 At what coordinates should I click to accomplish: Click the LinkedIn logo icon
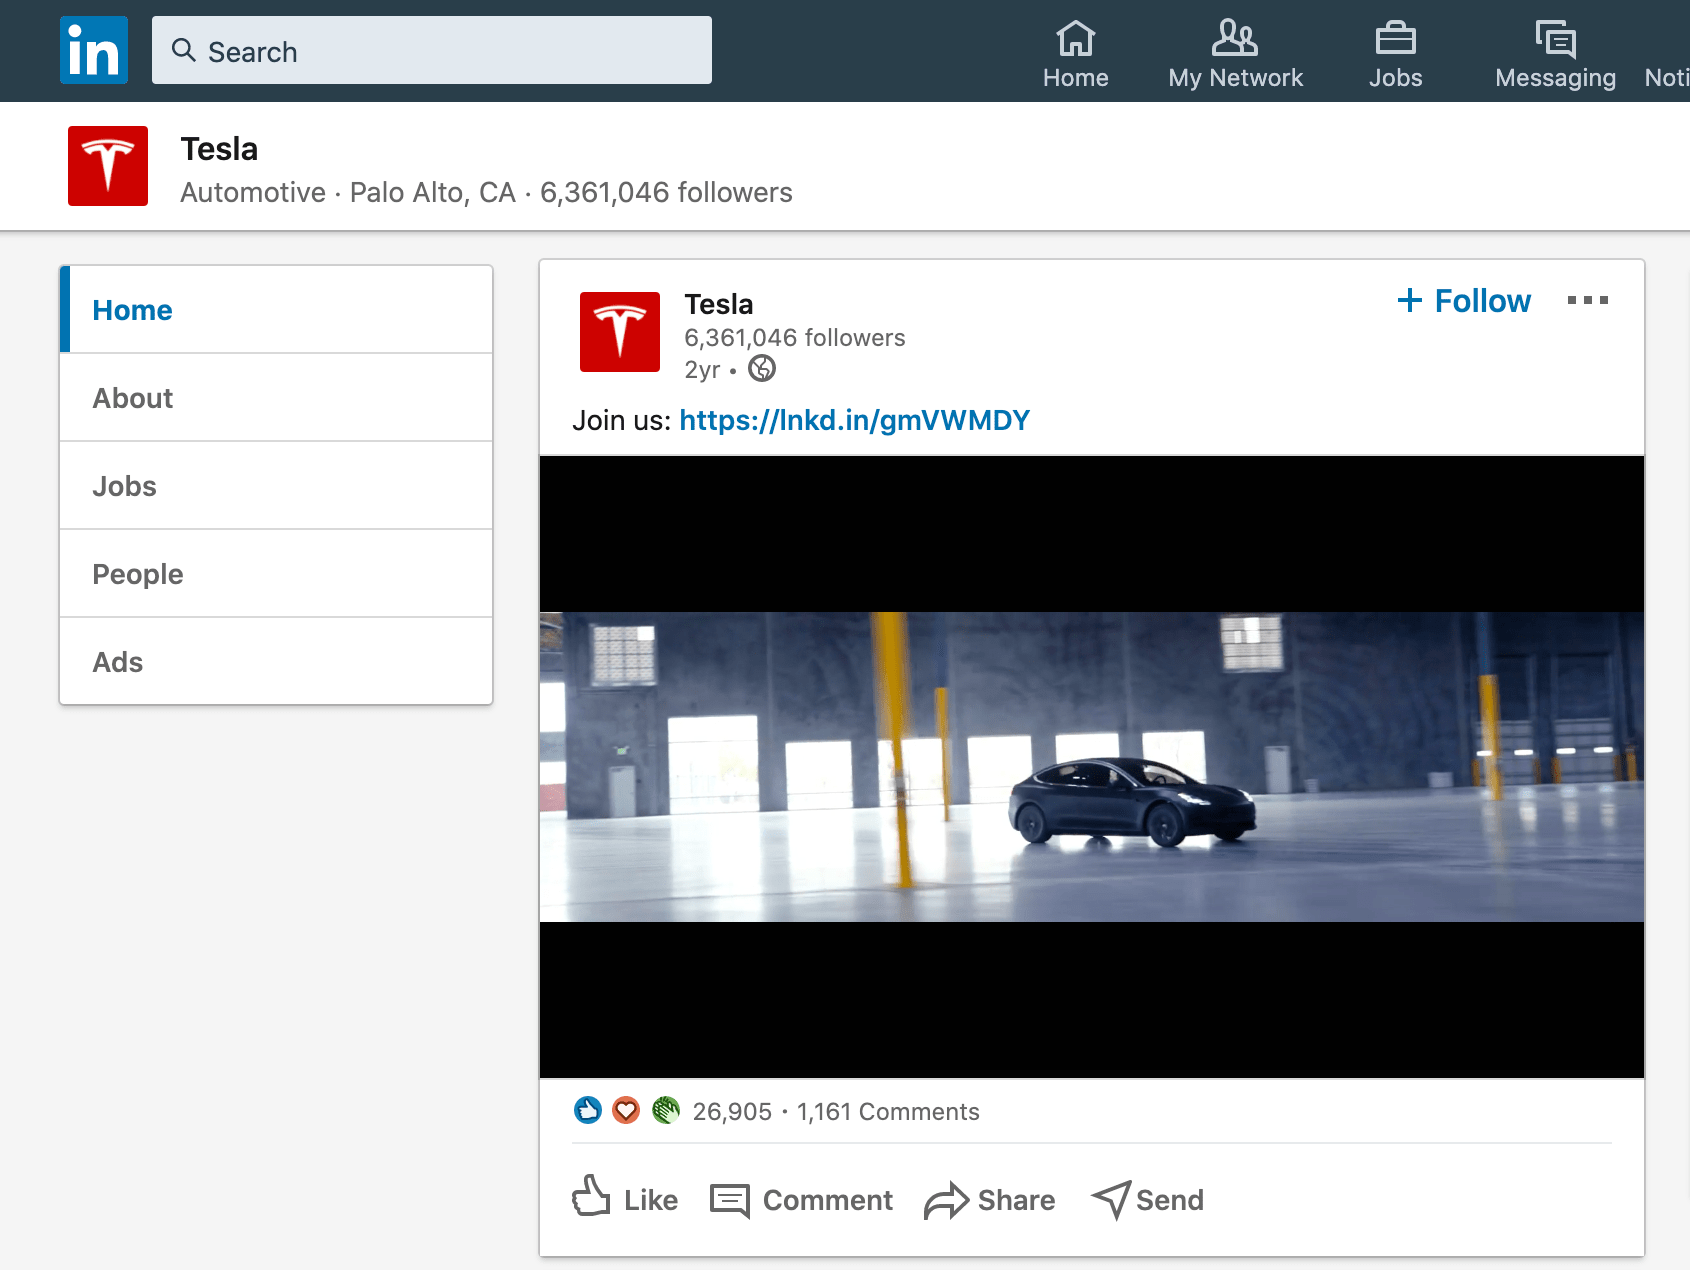coord(94,50)
